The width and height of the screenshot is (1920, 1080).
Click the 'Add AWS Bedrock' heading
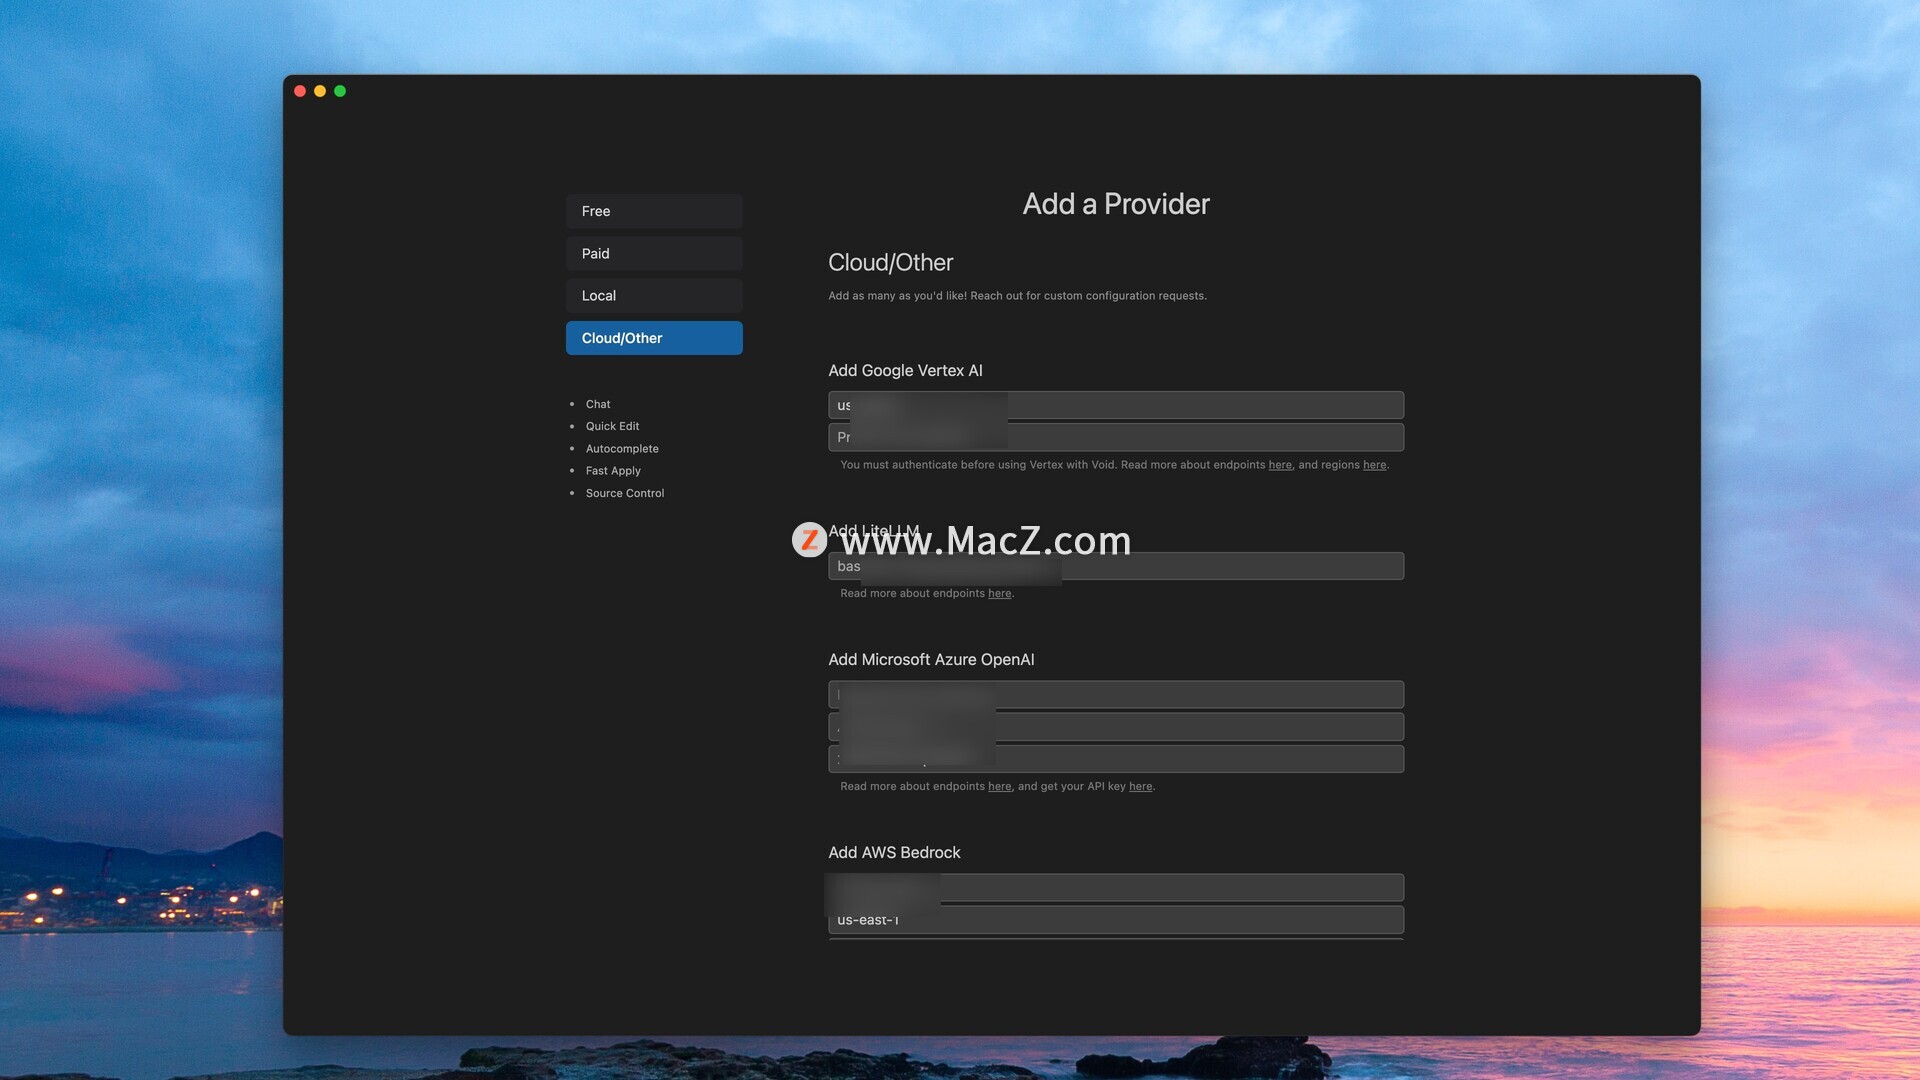pyautogui.click(x=894, y=853)
